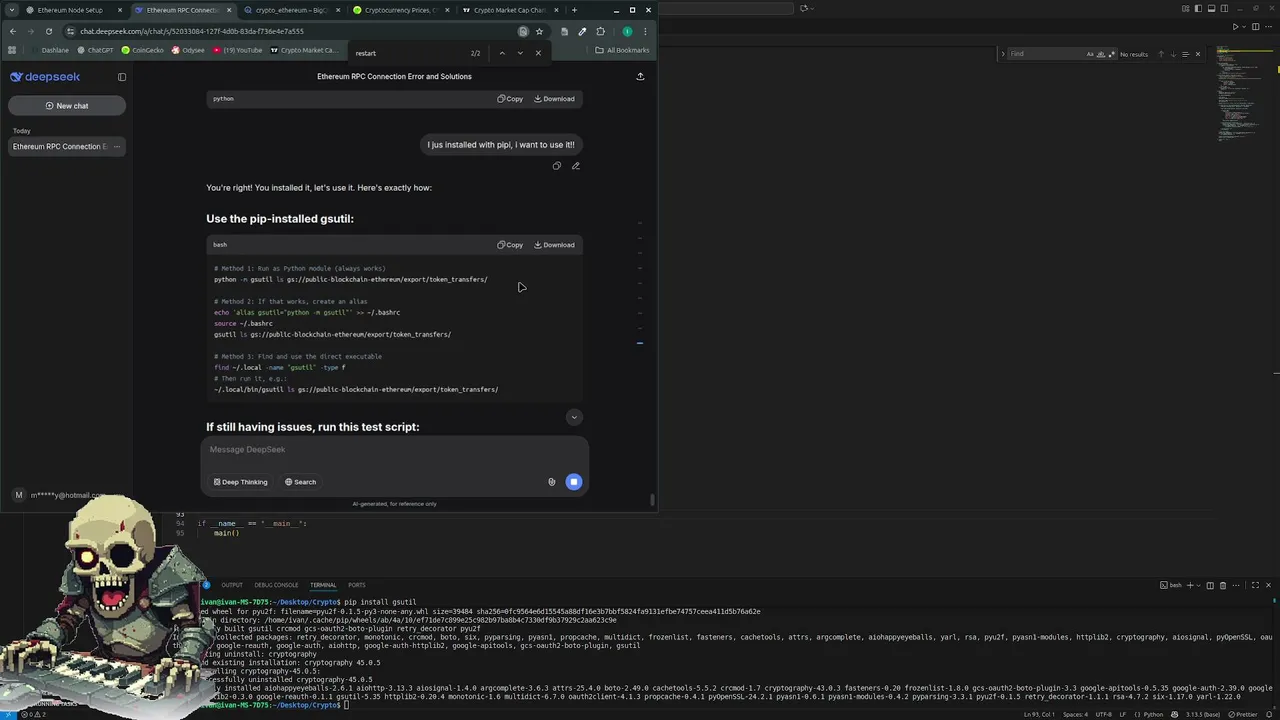
Task: Open options for the Ethereum RPC chat entry
Action: pos(117,146)
